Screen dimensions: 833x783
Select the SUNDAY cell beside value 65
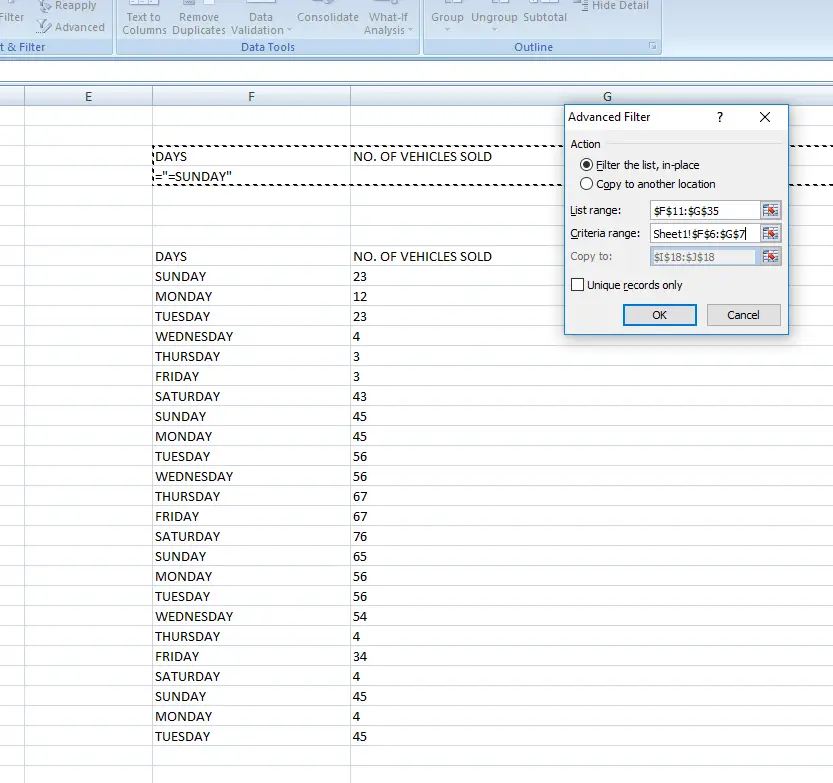click(x=251, y=557)
